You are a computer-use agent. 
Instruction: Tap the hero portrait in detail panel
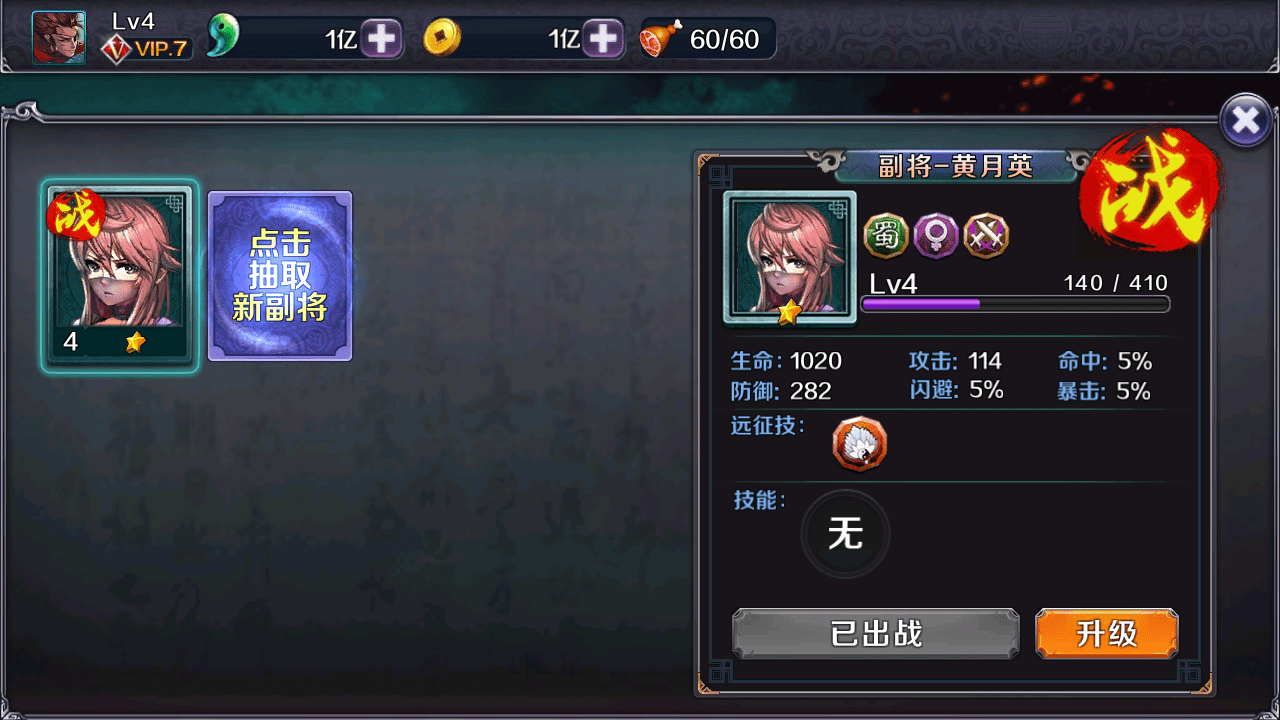click(790, 257)
